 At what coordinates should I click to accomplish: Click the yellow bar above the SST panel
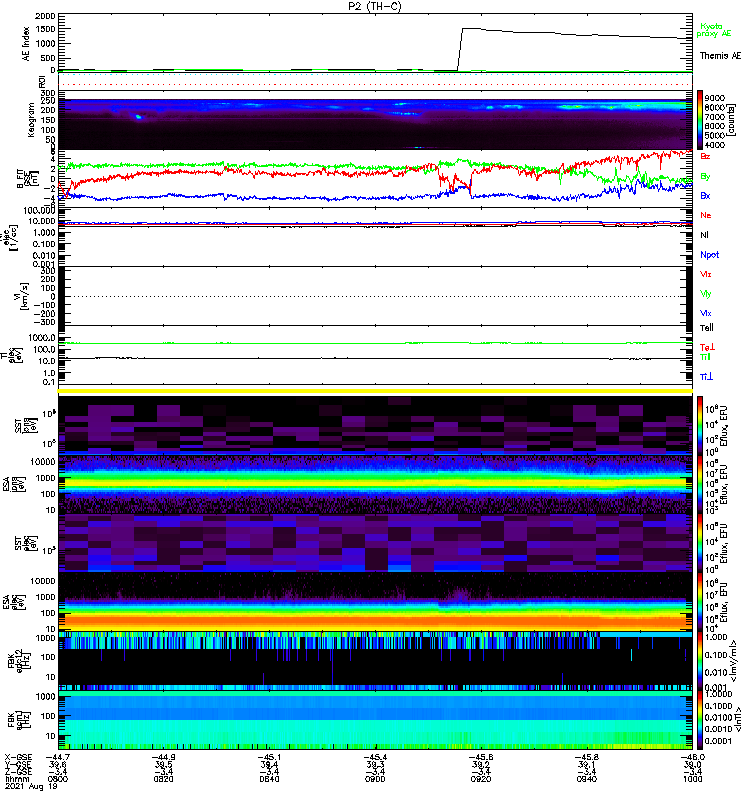coord(375,391)
